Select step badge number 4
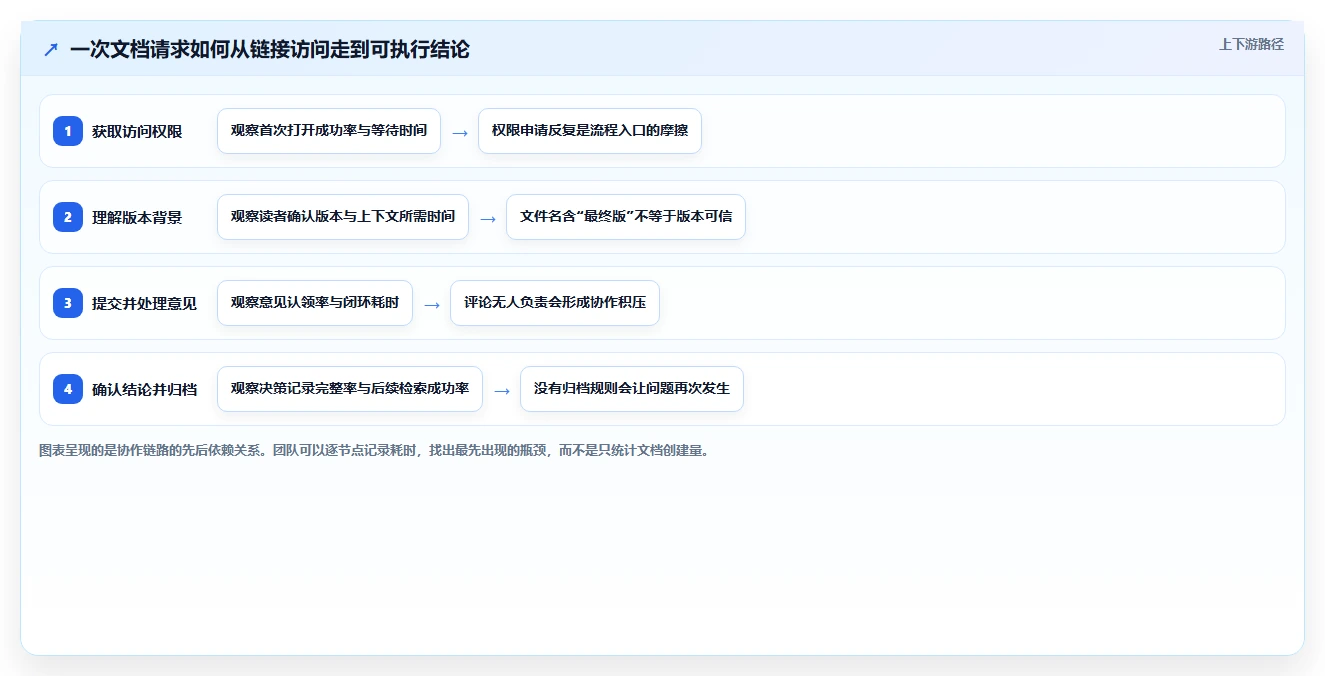The width and height of the screenshot is (1325, 676). tap(68, 389)
